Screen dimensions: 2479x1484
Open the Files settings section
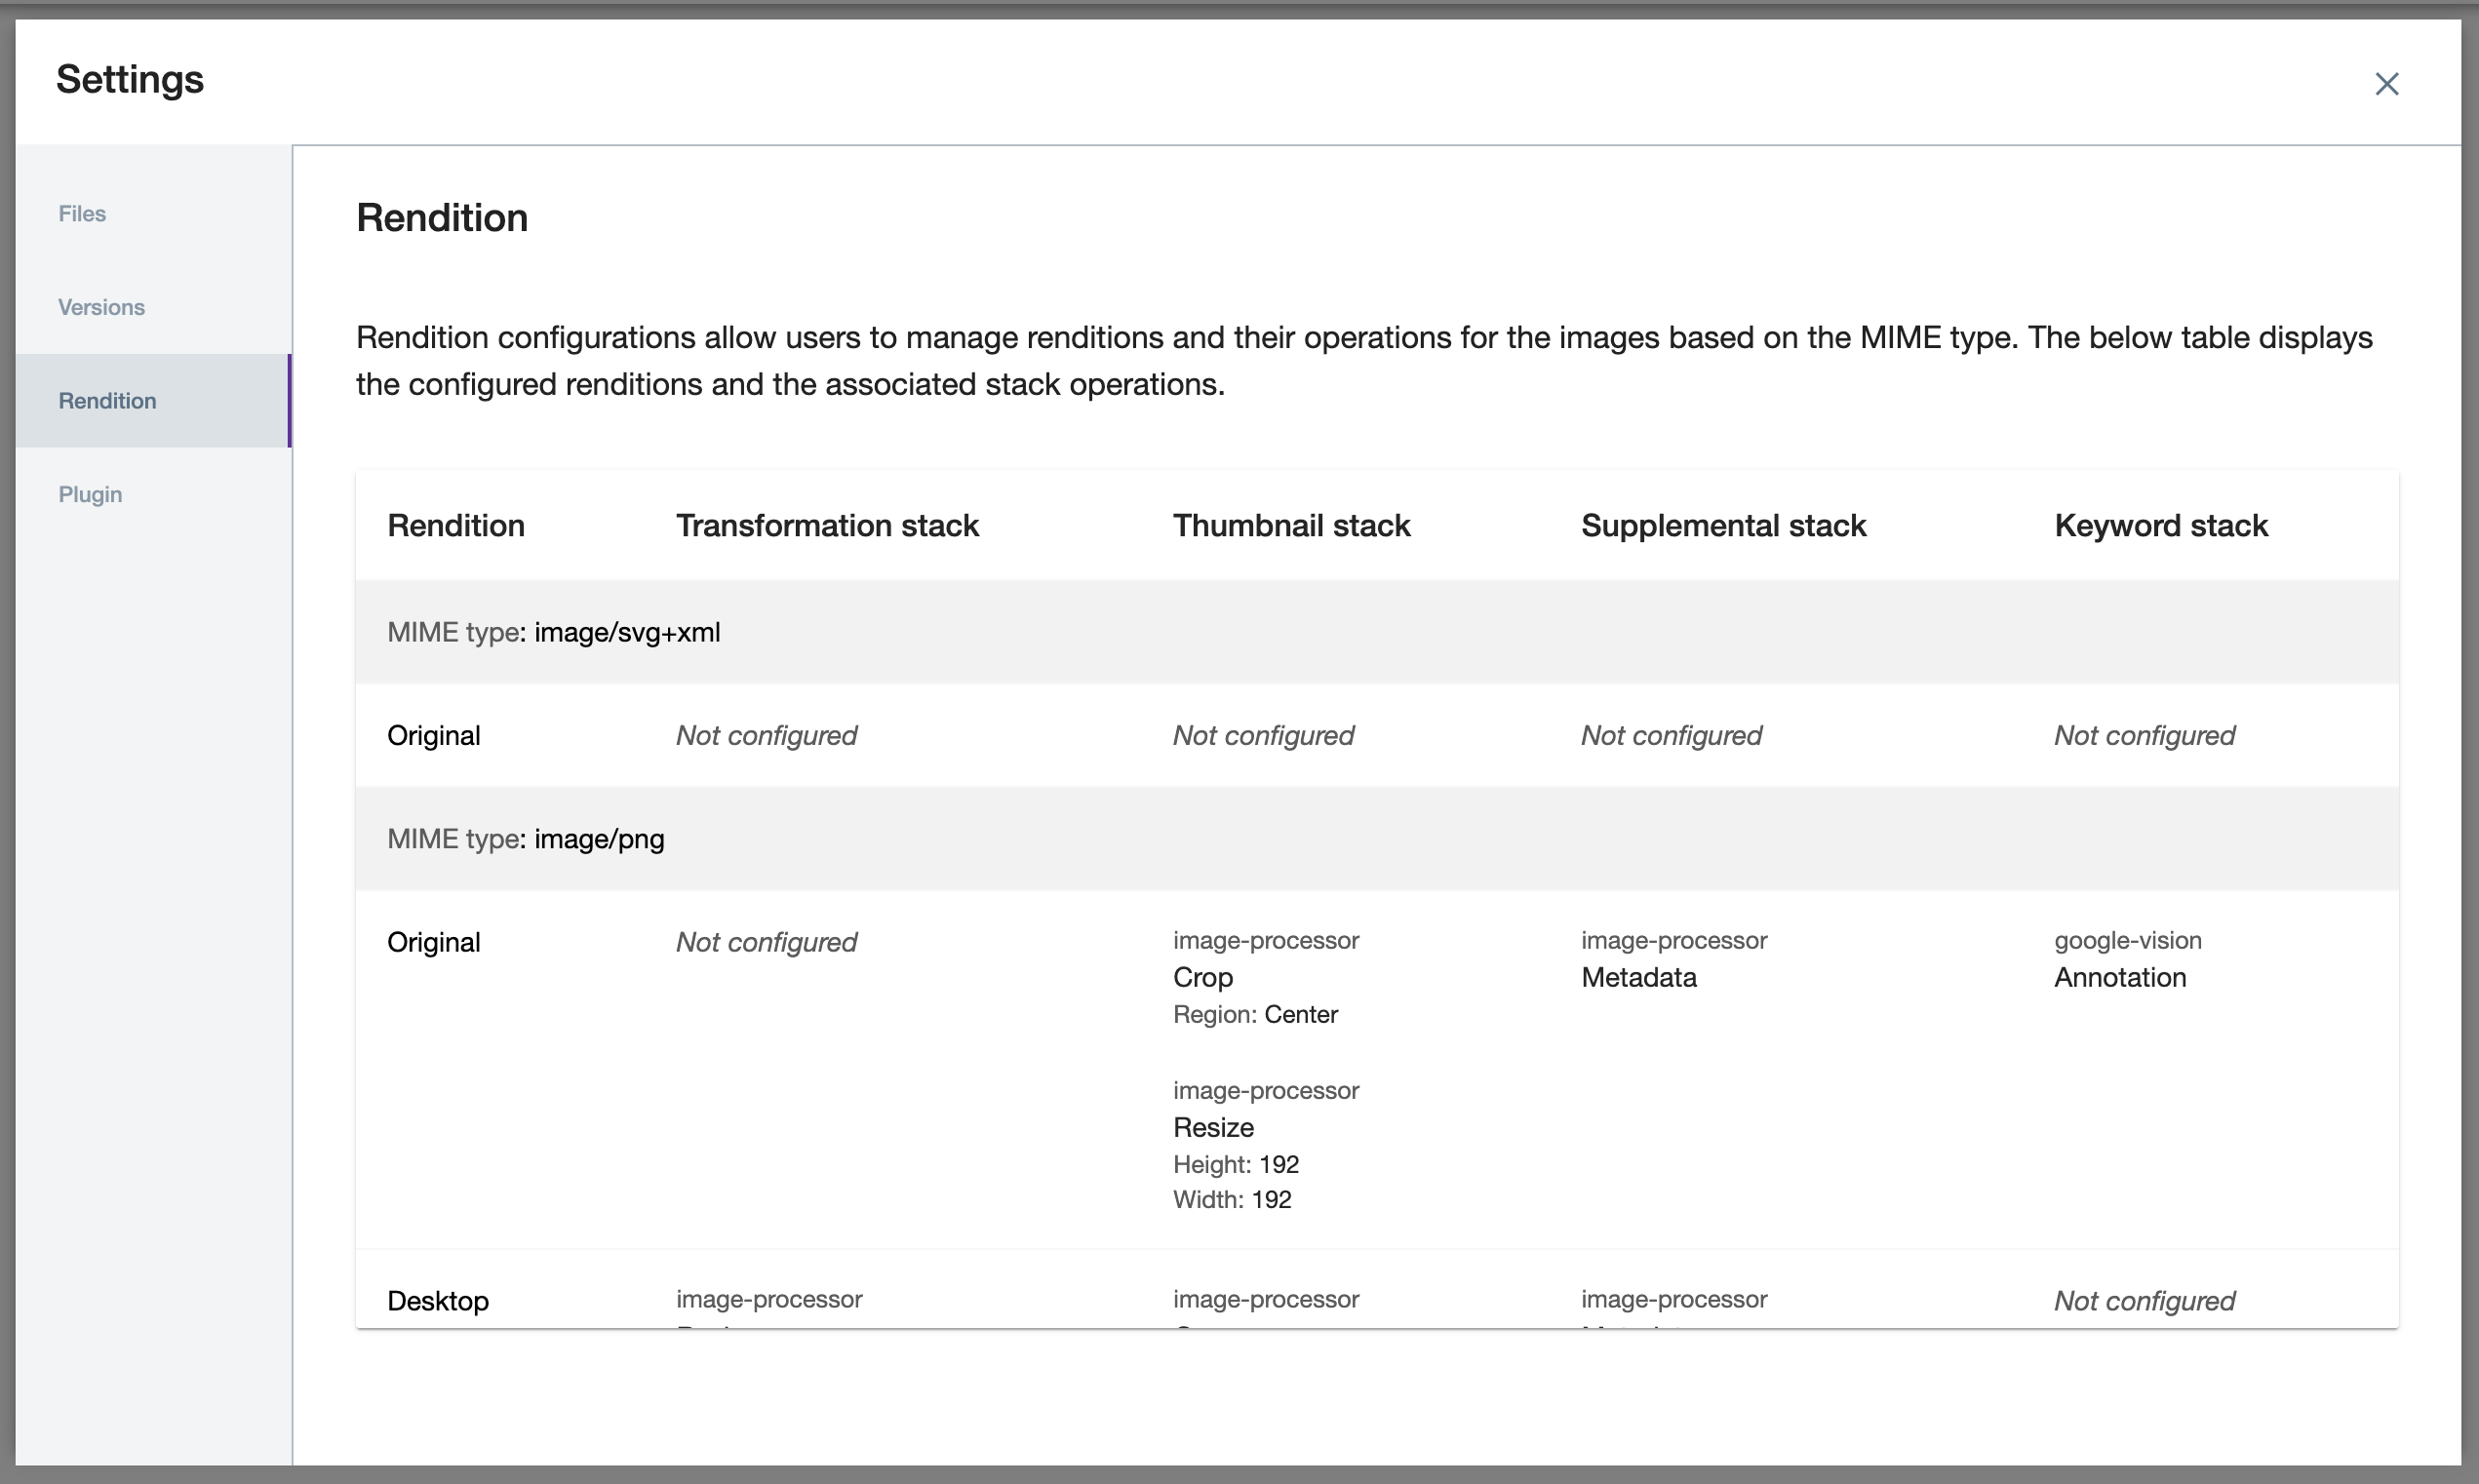82,213
